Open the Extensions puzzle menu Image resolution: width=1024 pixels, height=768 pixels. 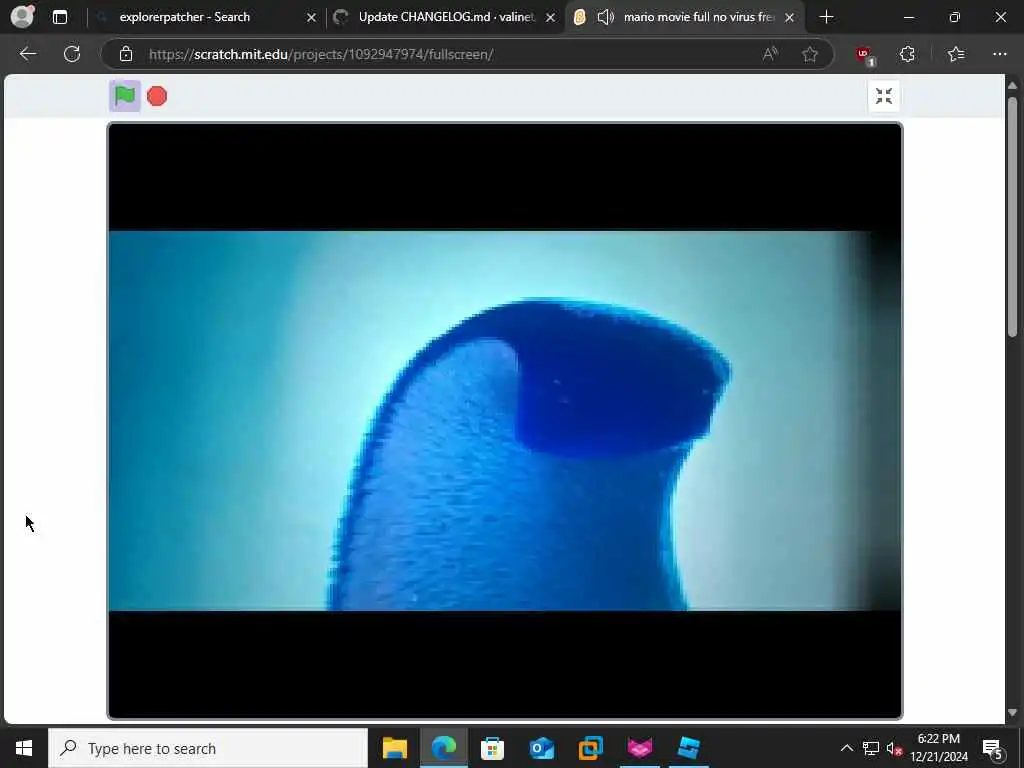tap(907, 54)
